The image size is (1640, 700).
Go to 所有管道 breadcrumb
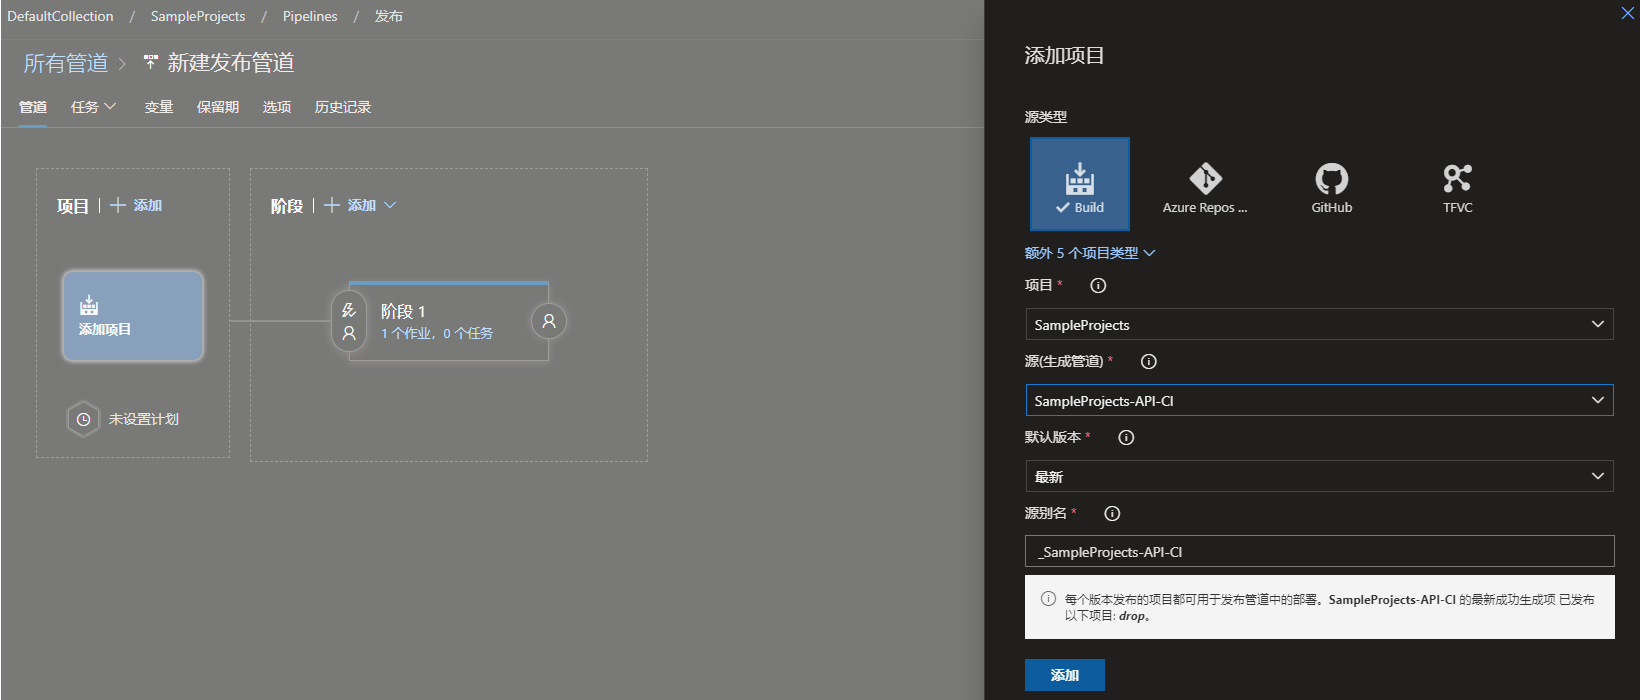[x=66, y=63]
